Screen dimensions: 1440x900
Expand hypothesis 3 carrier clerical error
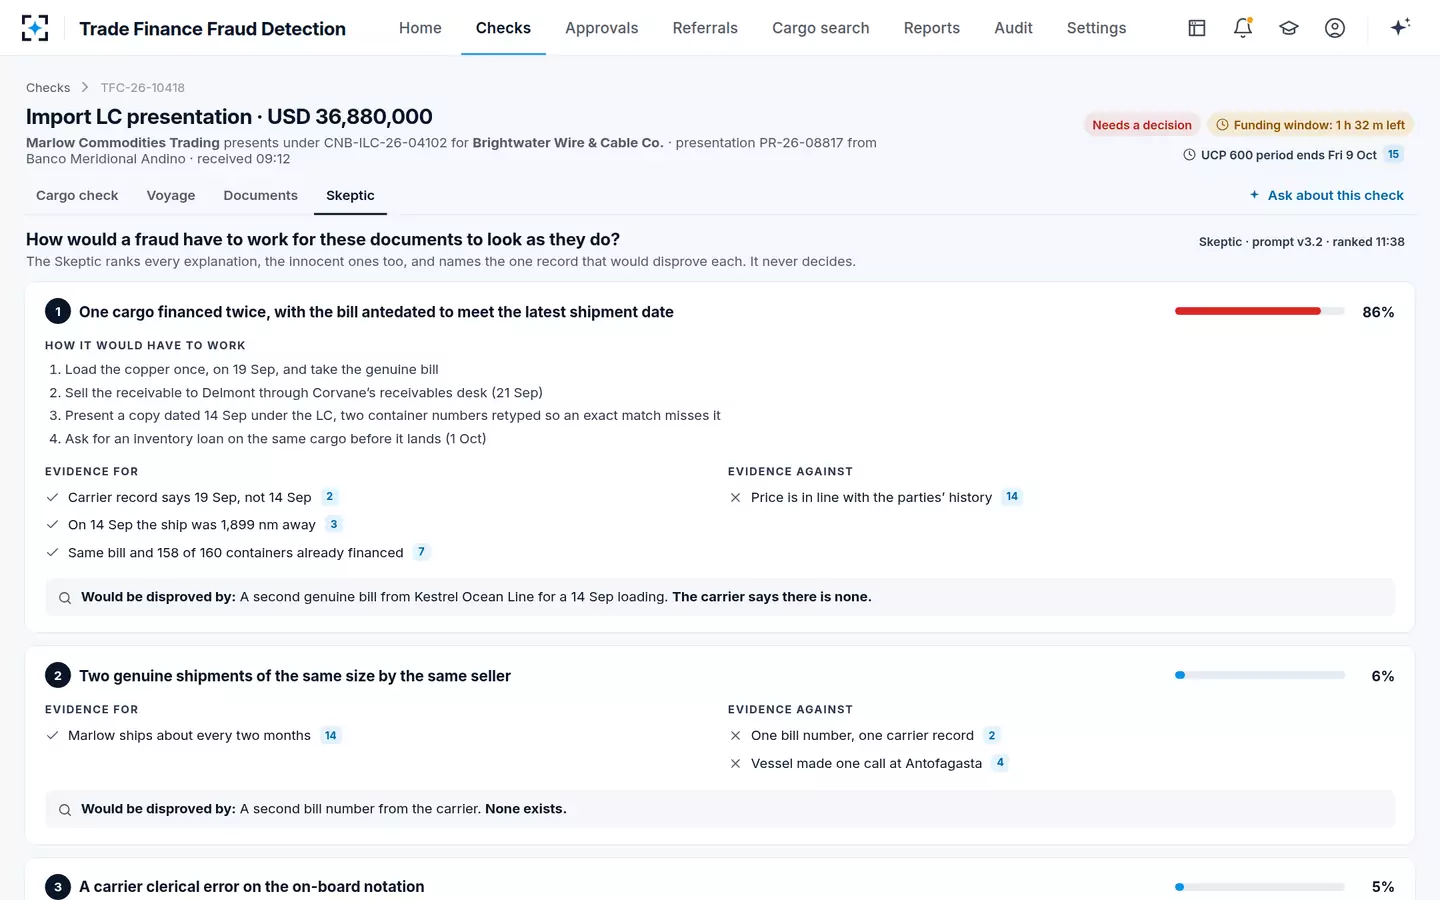click(252, 887)
